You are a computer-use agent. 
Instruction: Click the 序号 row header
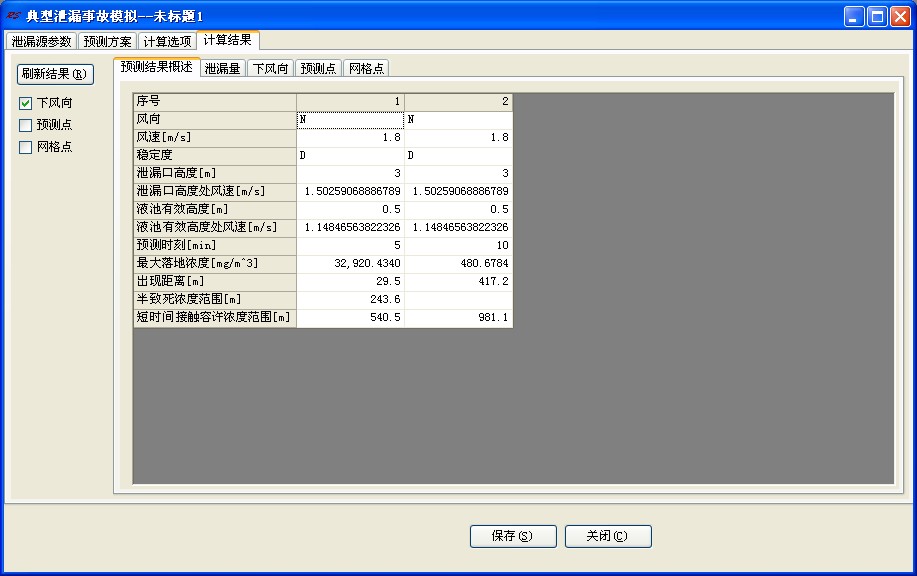(215, 102)
